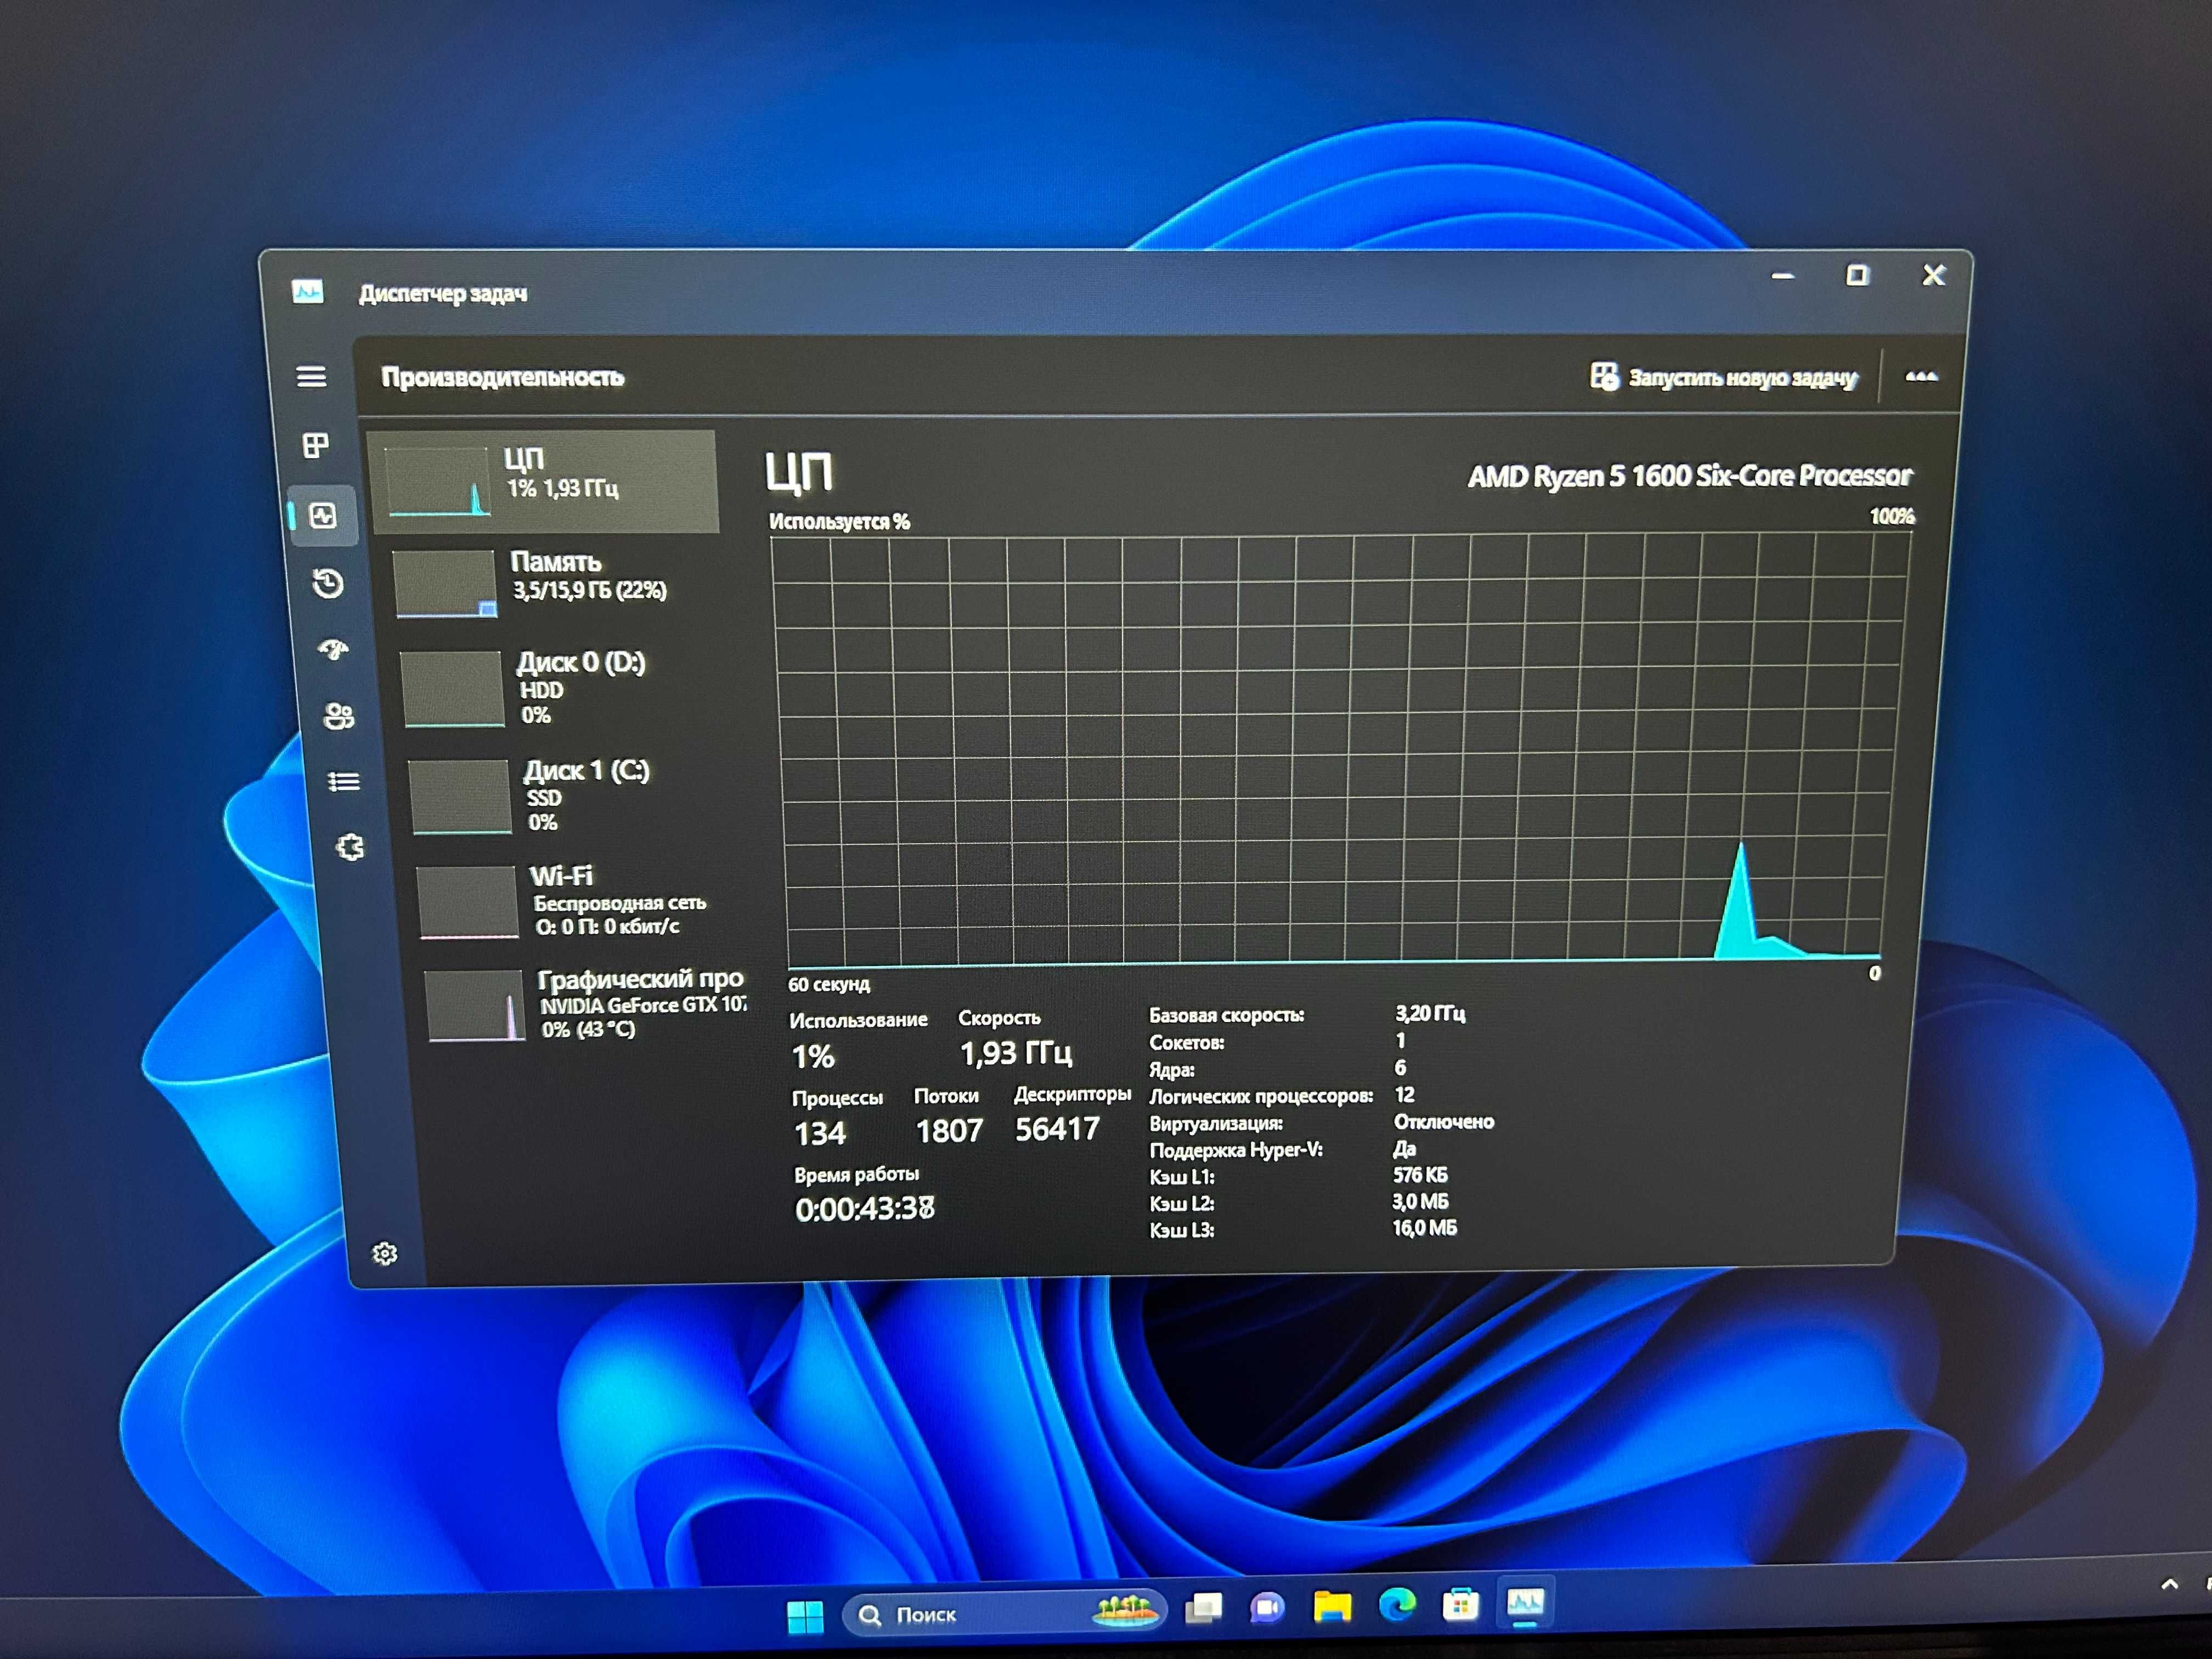2212x1659 pixels.
Task: Click the 60 секунд graph label
Action: click(829, 984)
